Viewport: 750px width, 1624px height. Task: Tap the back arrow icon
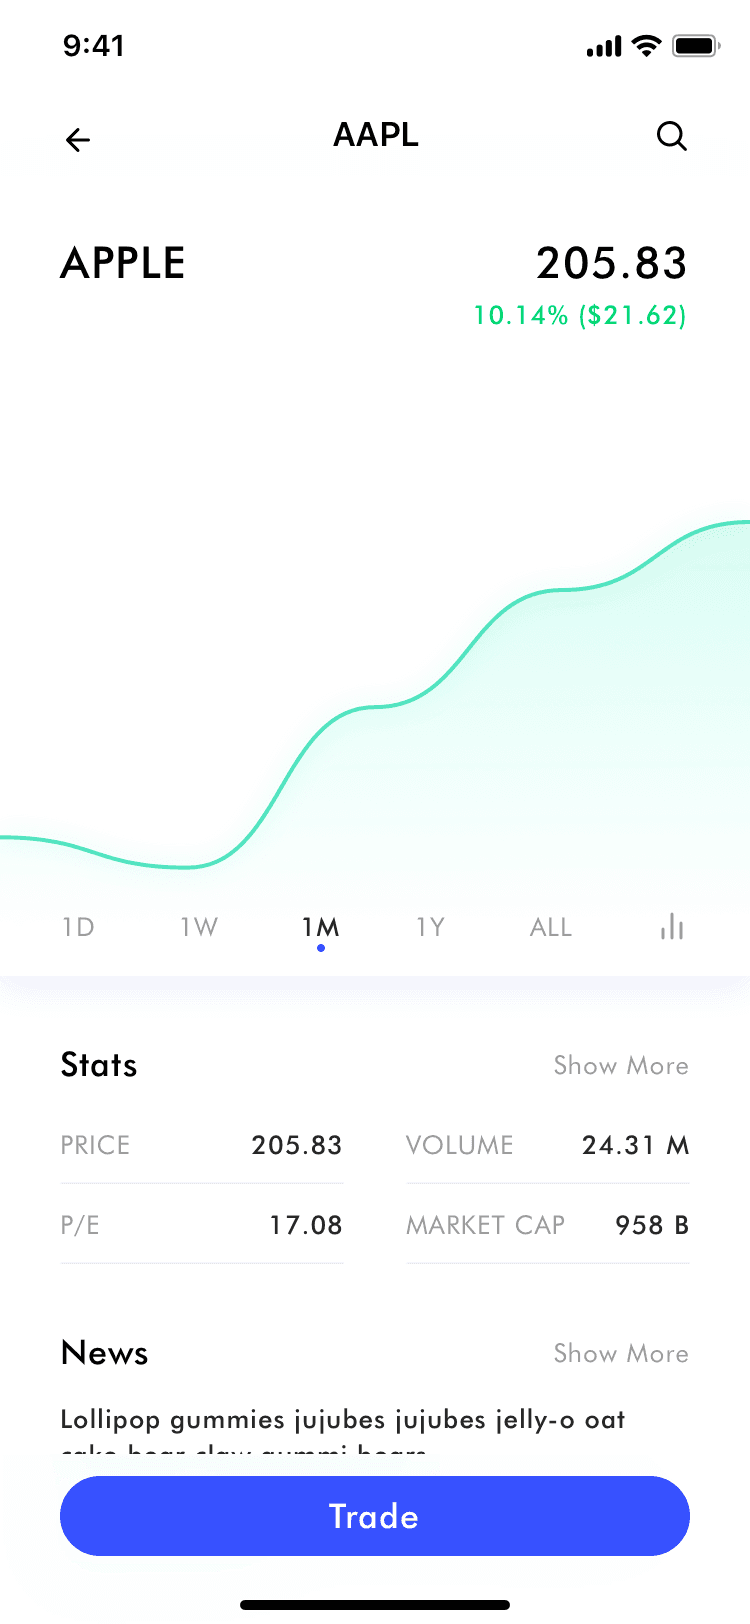pos(78,140)
